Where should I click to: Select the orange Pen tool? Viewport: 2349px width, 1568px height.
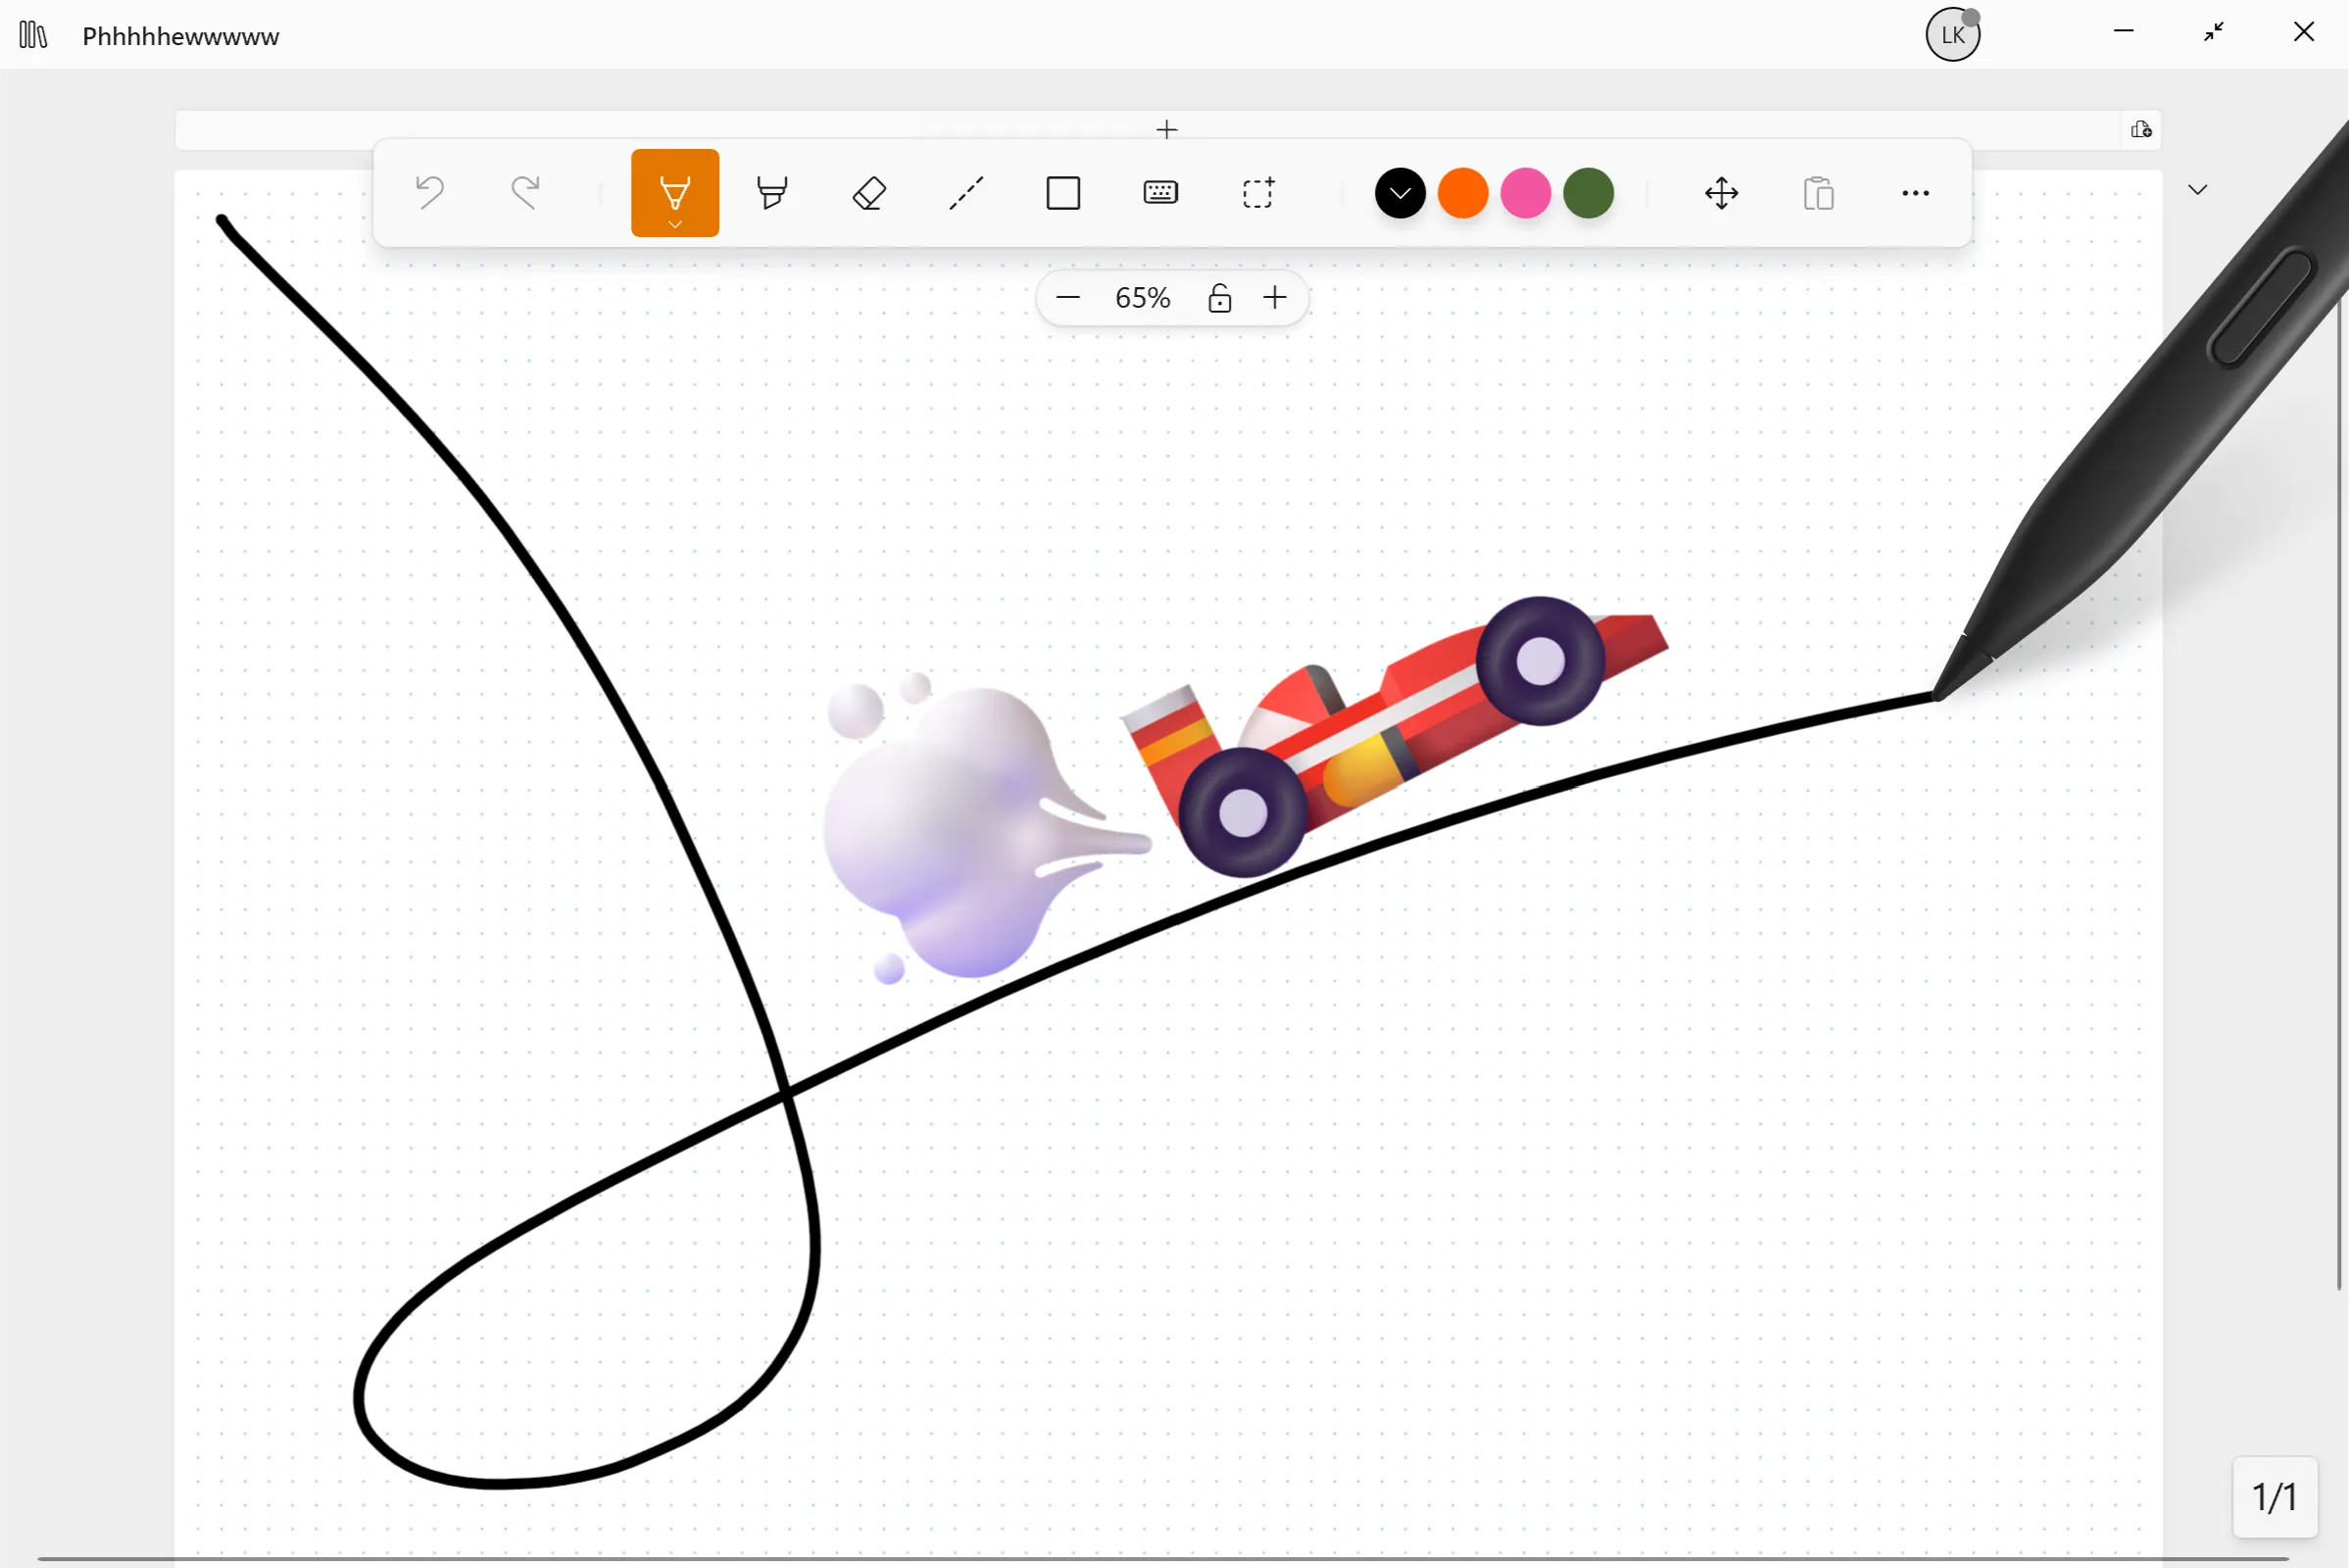tap(675, 192)
